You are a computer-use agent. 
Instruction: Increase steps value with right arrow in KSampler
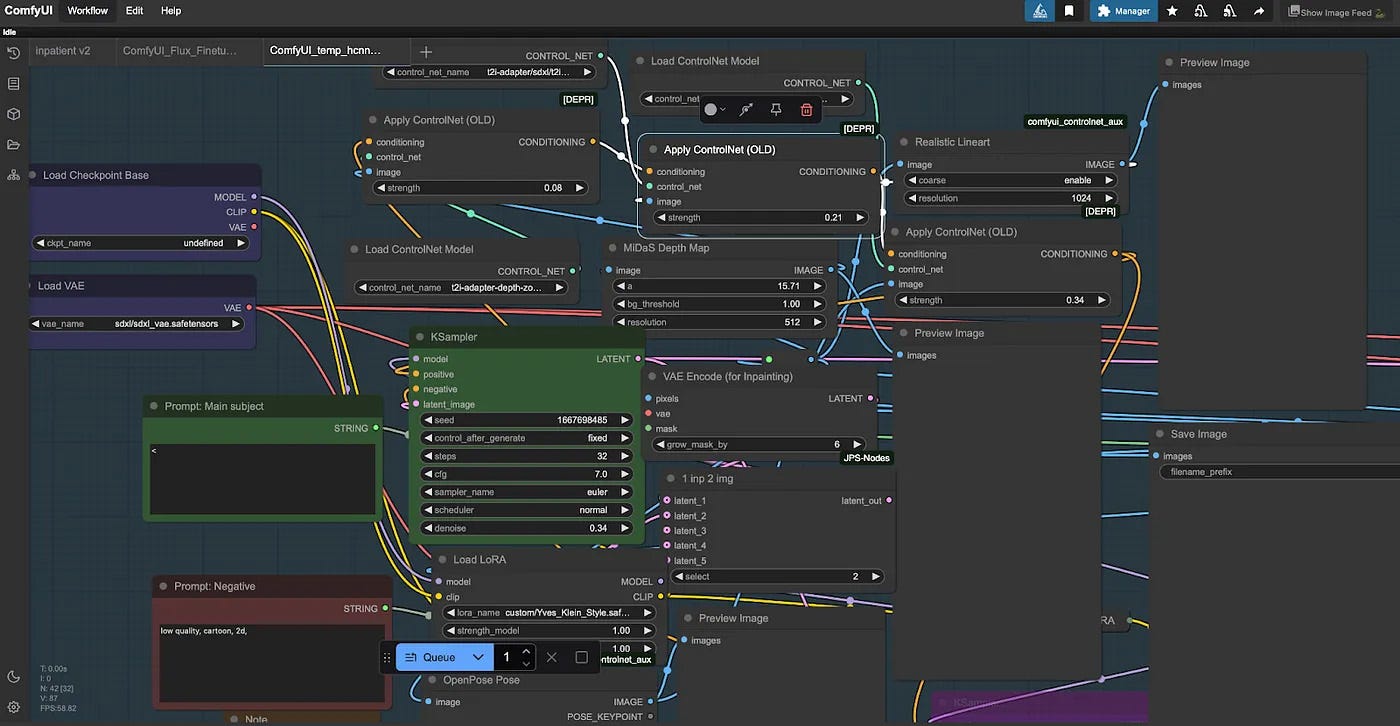click(625, 456)
